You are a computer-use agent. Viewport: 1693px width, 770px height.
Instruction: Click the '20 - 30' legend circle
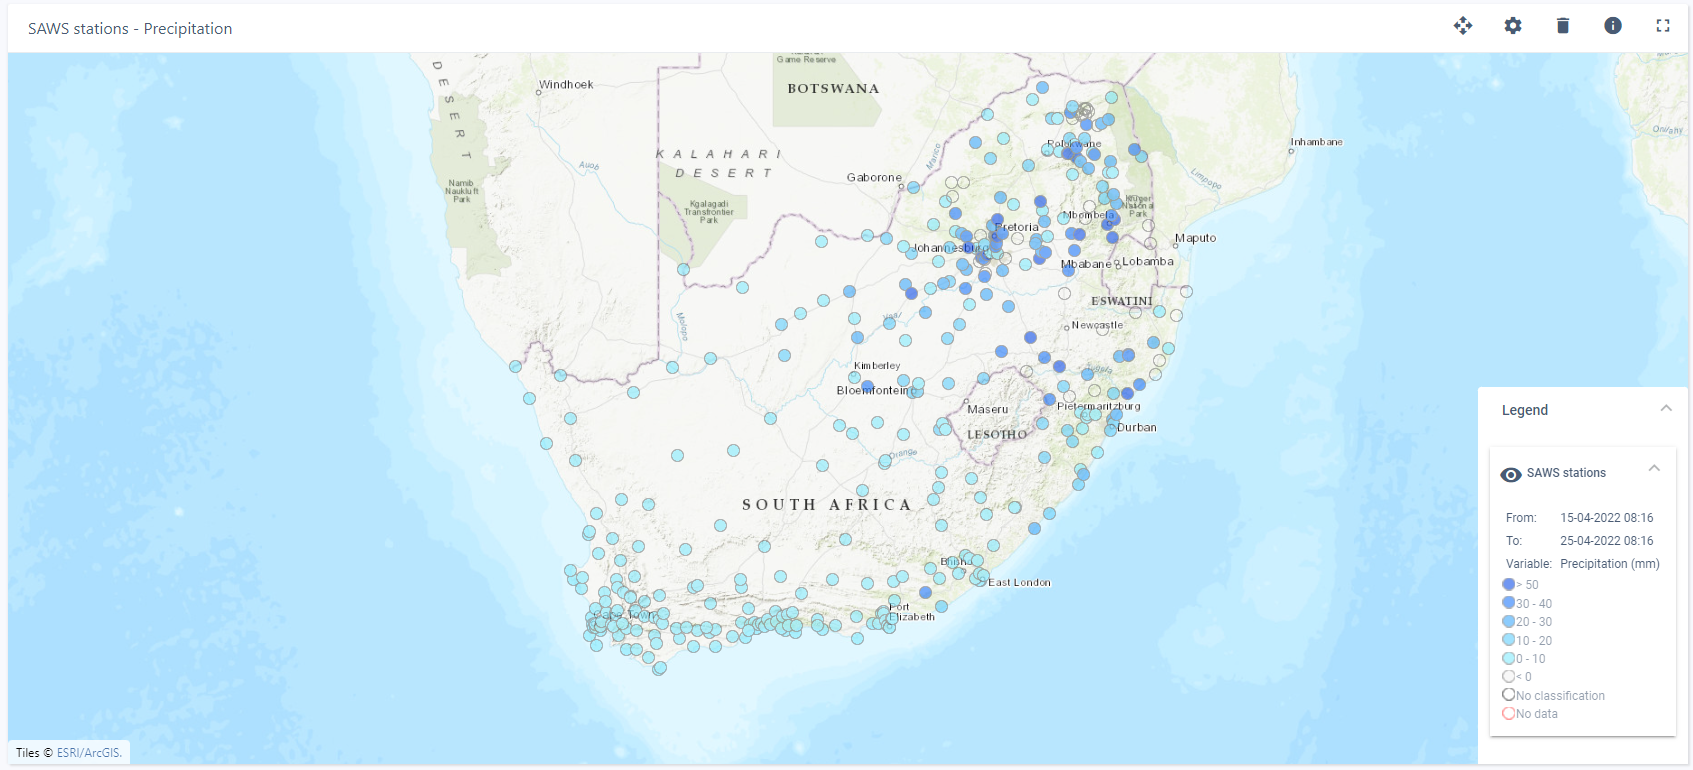(x=1509, y=621)
